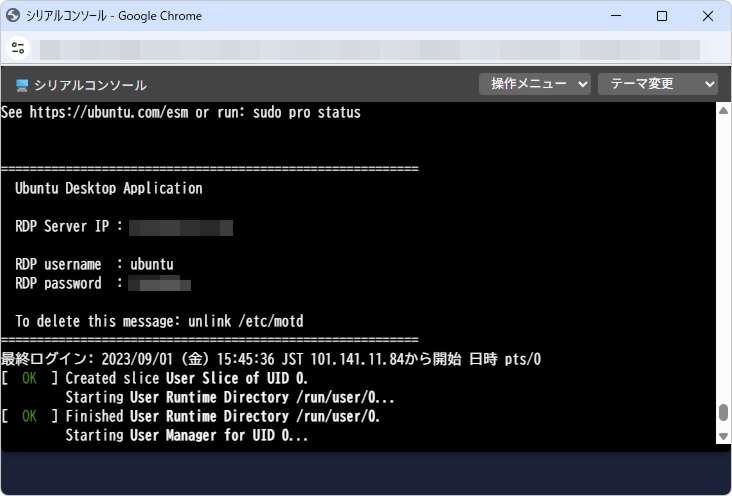Click the RDP username value ubuntu
This screenshot has width=732, height=496.
(152, 265)
